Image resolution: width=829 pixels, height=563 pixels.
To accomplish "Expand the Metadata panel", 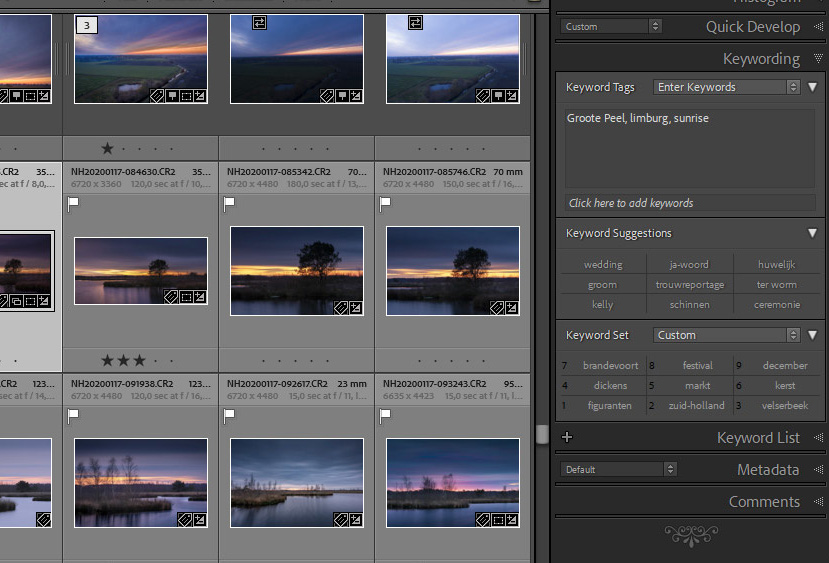I will point(818,469).
